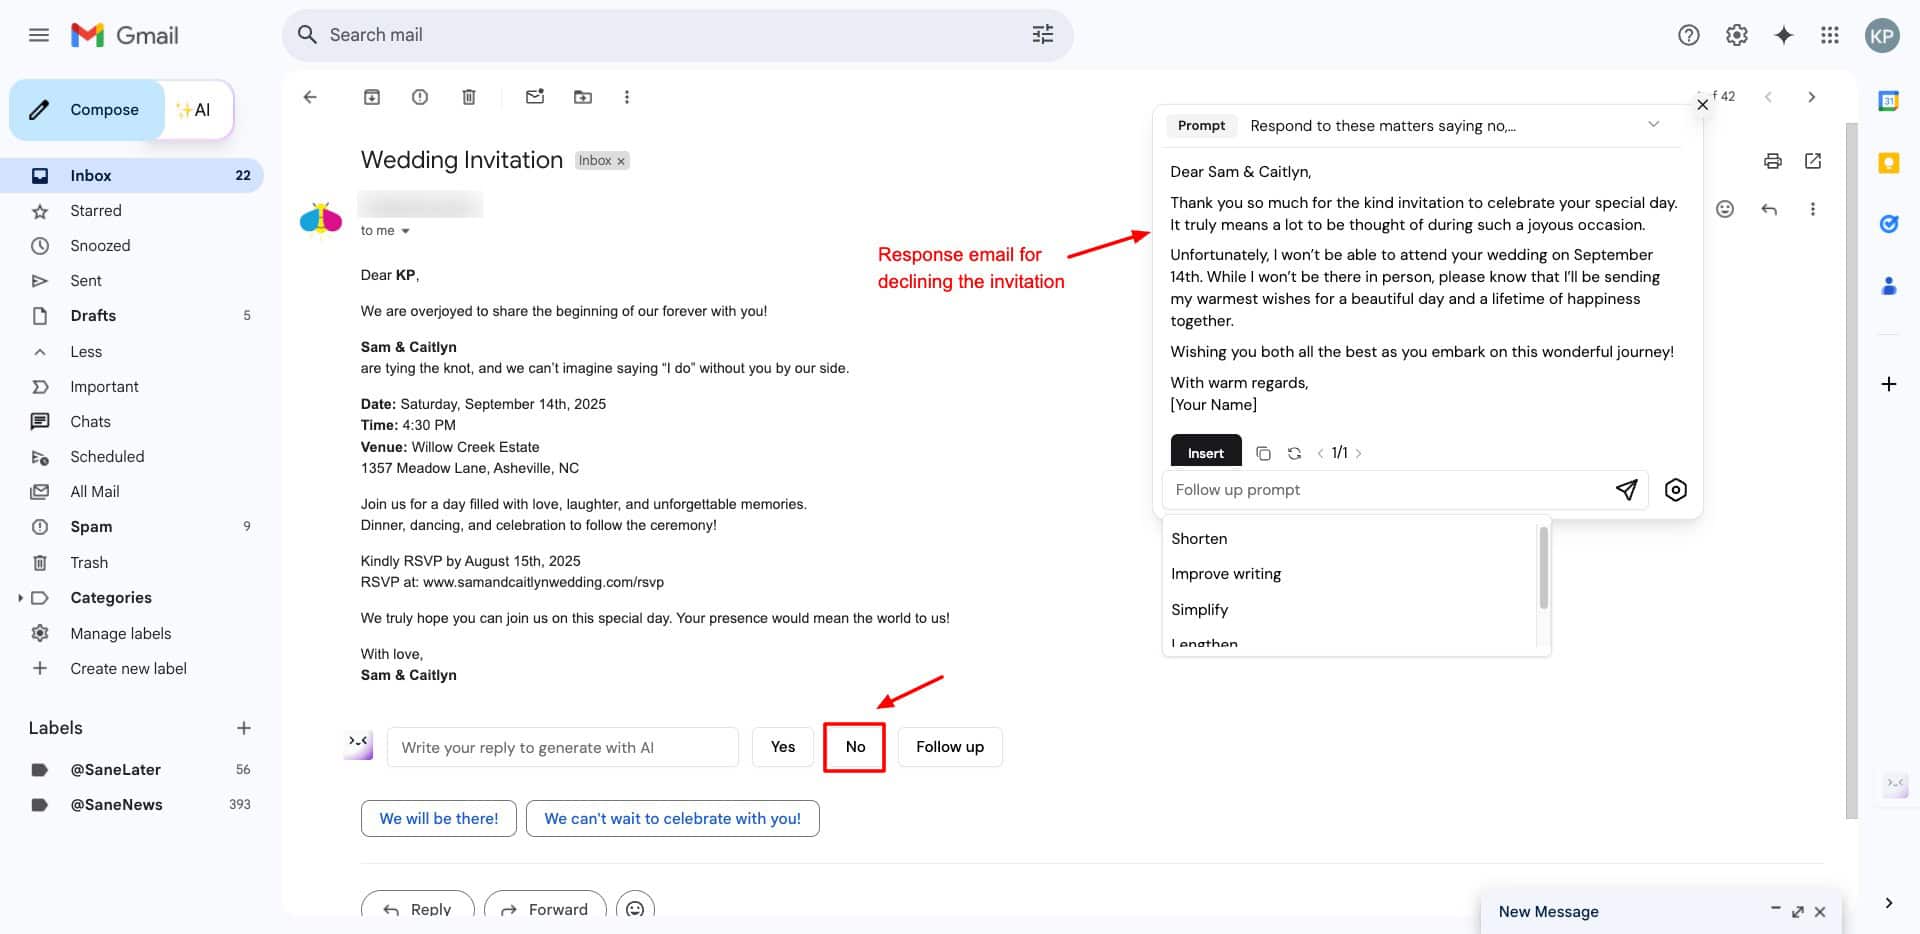The width and height of the screenshot is (1920, 934).
Task: Send the follow up prompt
Action: [x=1626, y=489]
